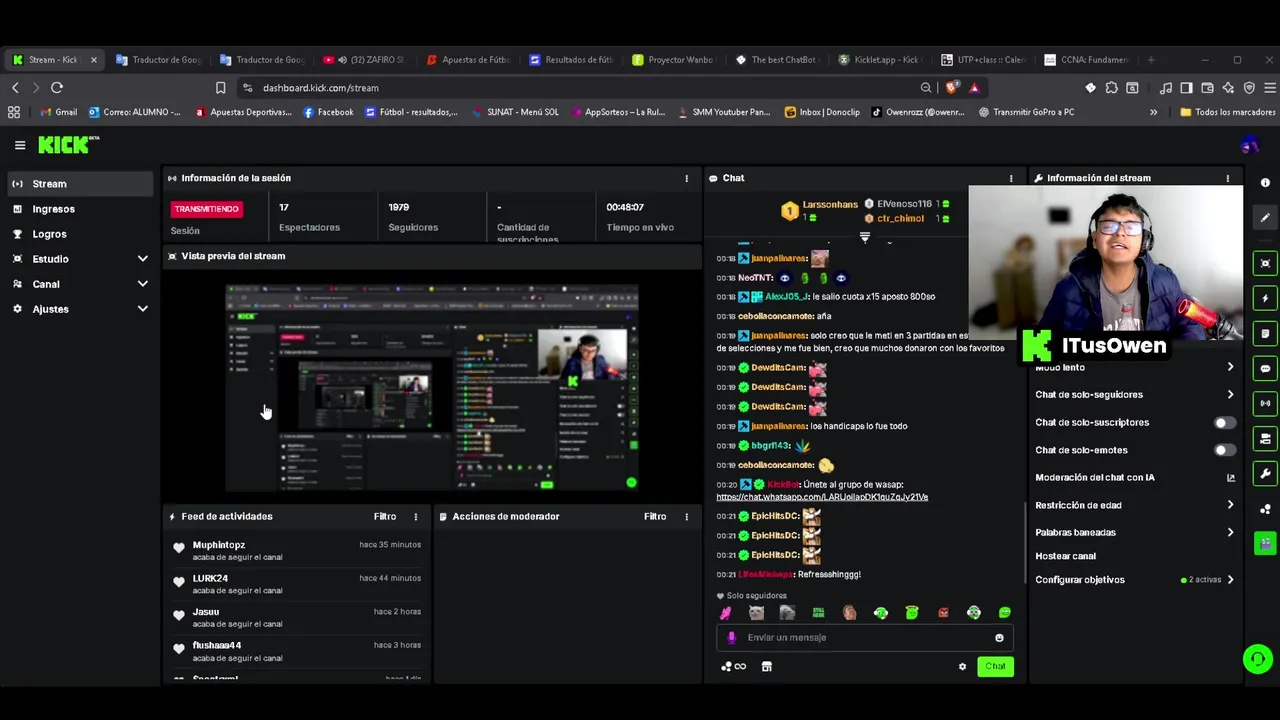Open Filtro in Feed de actividades
This screenshot has height=720, width=1280.
tap(385, 517)
